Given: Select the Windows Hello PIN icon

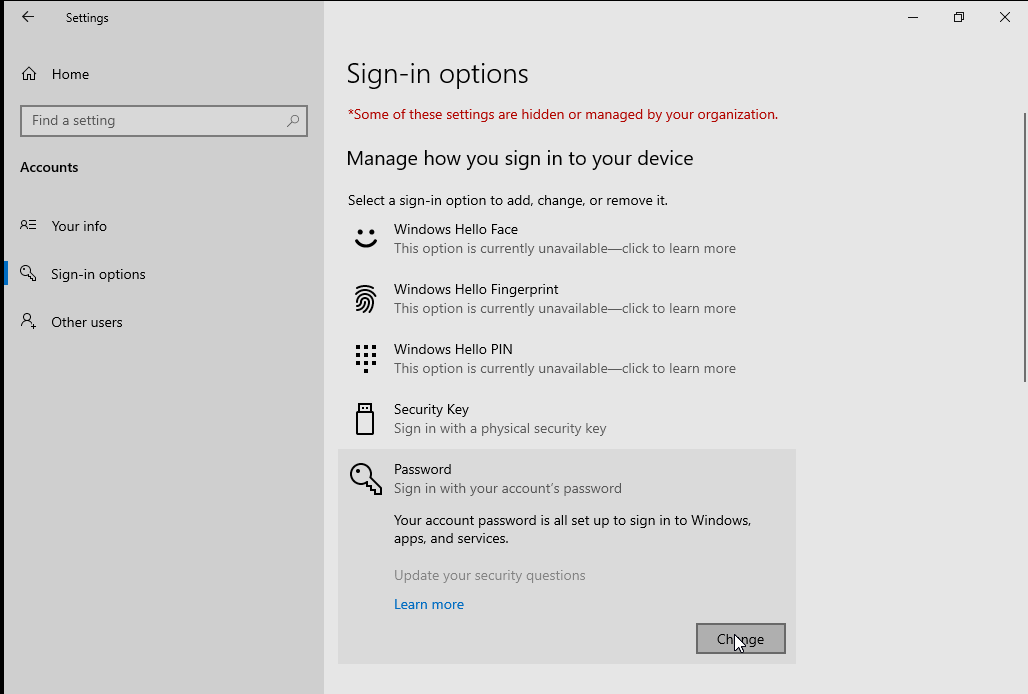Looking at the screenshot, I should (366, 358).
